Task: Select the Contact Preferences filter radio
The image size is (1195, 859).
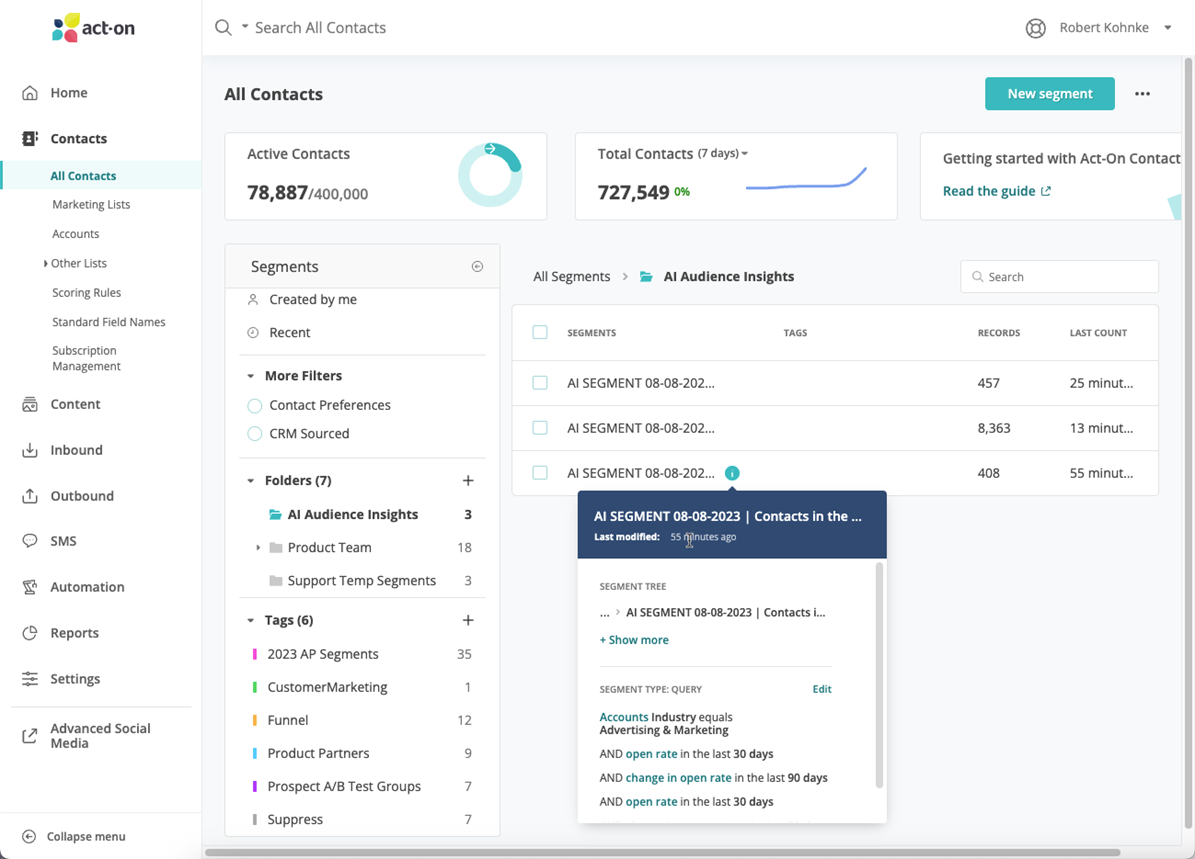Action: click(x=255, y=405)
